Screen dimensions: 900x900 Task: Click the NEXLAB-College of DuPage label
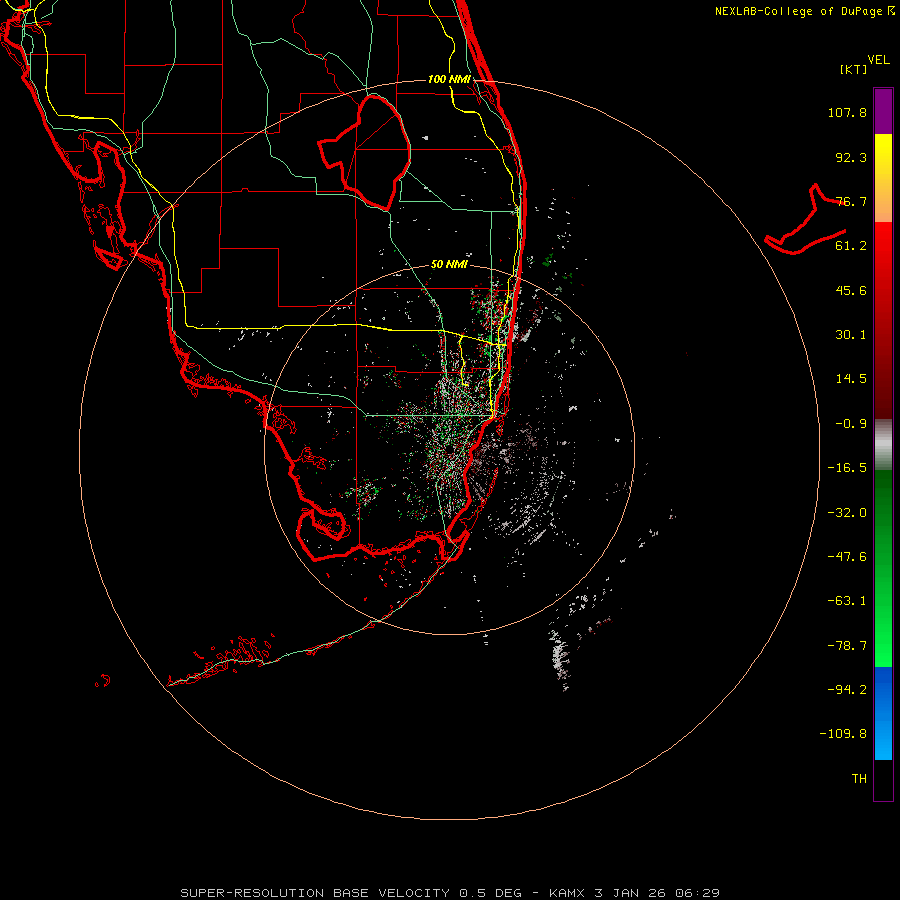(804, 11)
